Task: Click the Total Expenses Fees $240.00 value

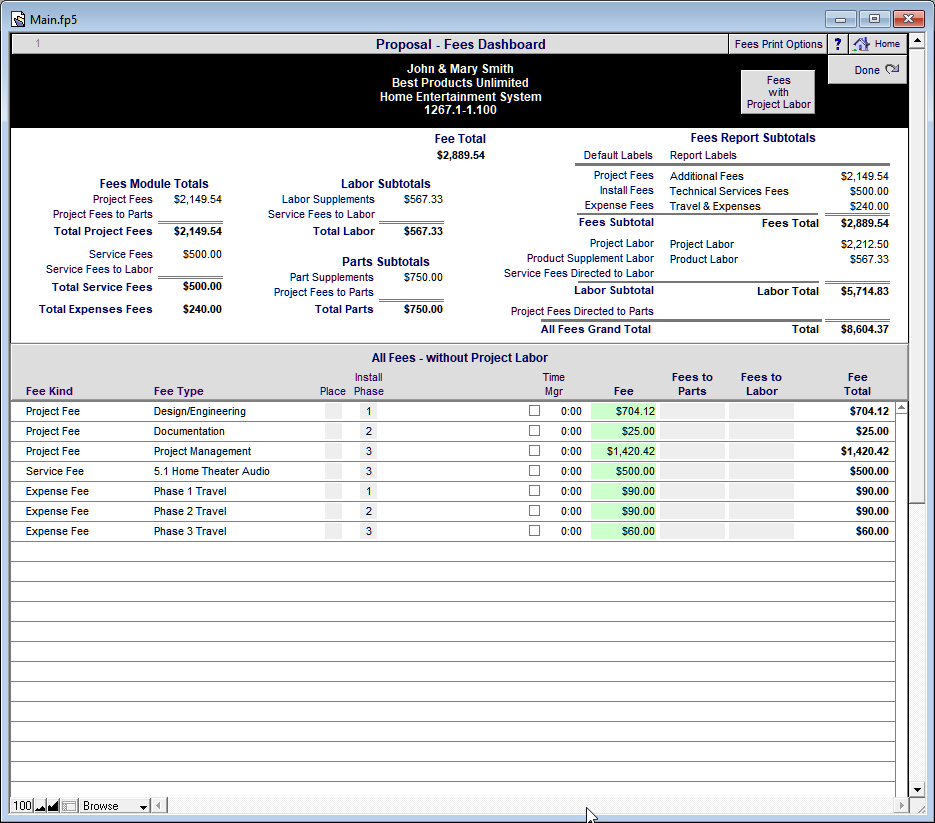Action: click(x=202, y=310)
